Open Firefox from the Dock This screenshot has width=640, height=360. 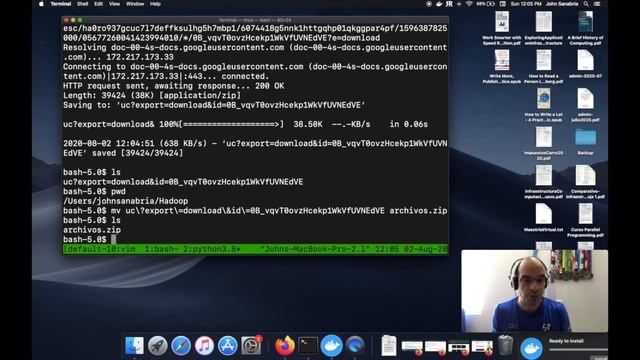click(284, 346)
